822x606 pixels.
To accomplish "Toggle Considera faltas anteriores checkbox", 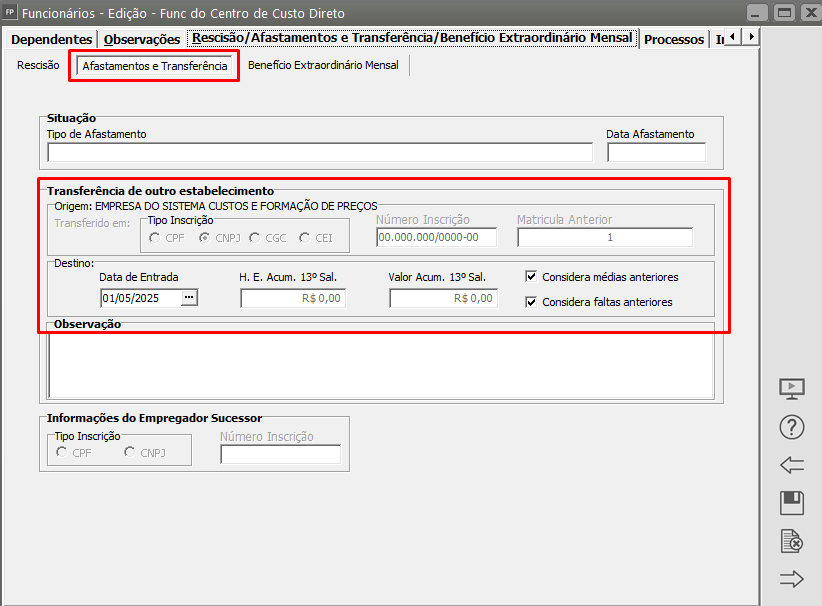I will (532, 302).
